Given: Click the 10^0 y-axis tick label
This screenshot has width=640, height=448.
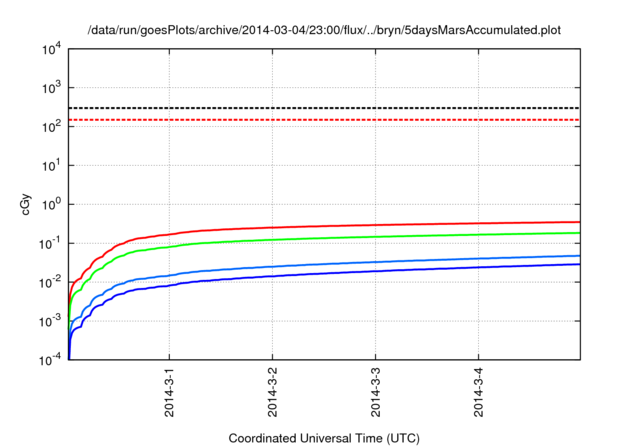Looking at the screenshot, I should tap(51, 204).
